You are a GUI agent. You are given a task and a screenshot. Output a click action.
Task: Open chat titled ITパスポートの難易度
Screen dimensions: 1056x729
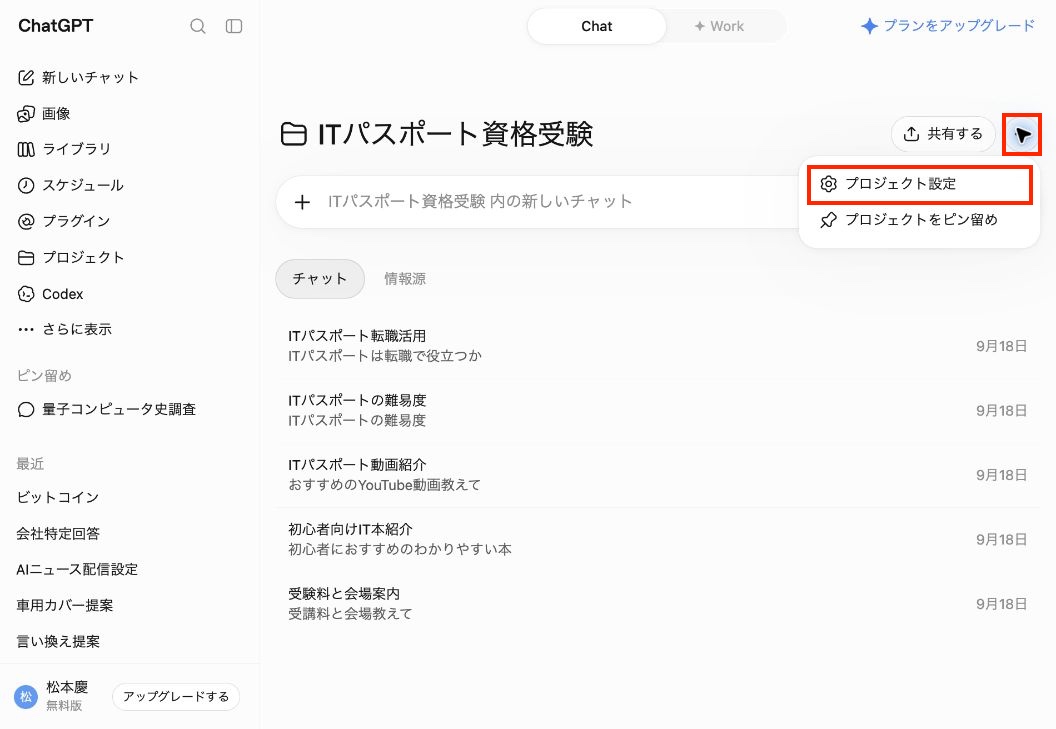coord(657,410)
